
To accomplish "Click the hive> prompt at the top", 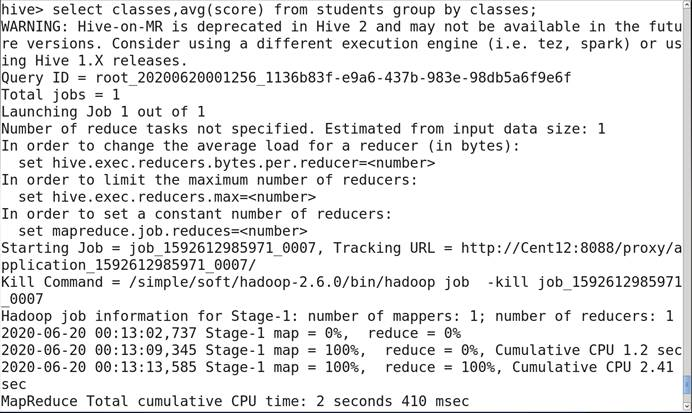I will [x=20, y=9].
